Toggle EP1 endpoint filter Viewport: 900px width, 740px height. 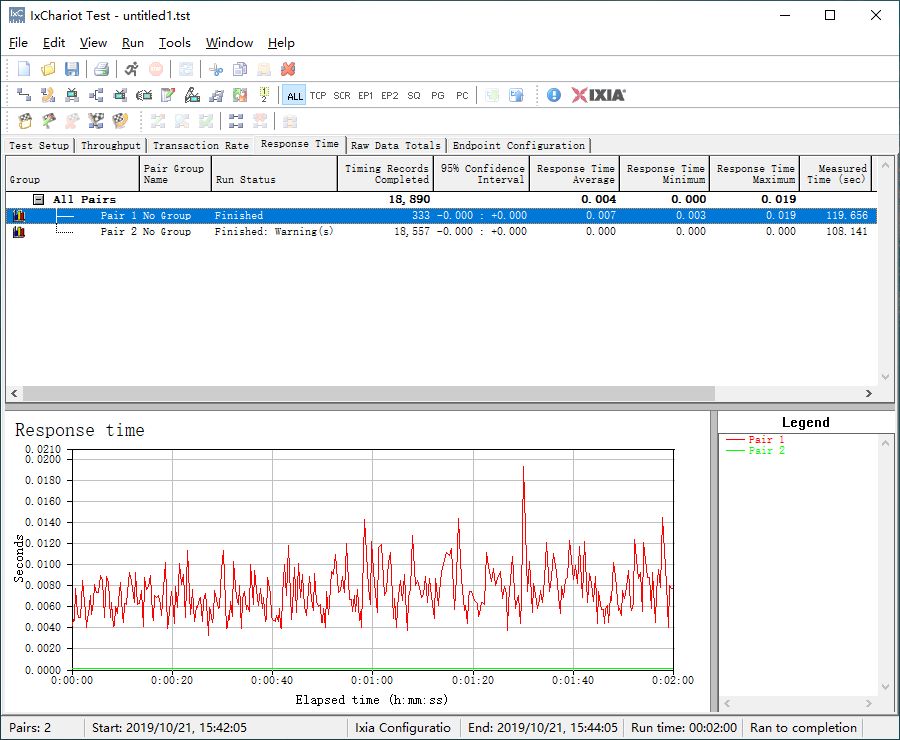[366, 95]
